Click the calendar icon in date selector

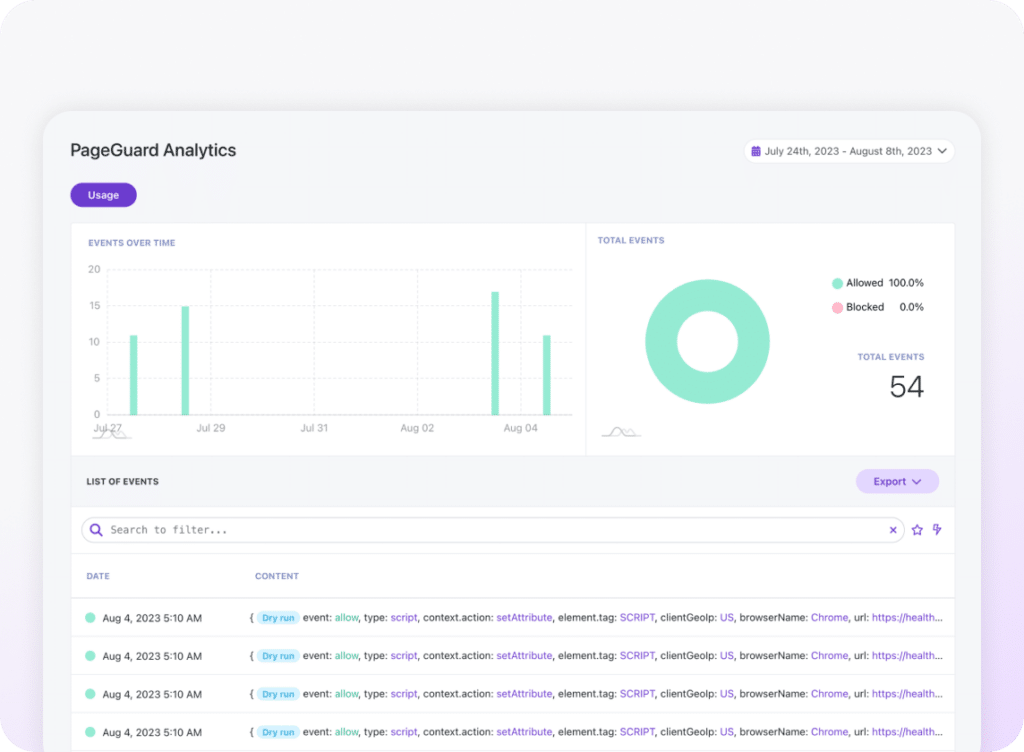[756, 151]
